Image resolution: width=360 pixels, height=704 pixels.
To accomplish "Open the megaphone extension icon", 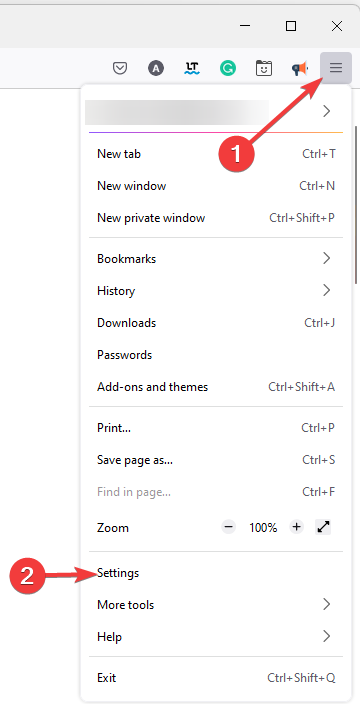I will [x=300, y=68].
